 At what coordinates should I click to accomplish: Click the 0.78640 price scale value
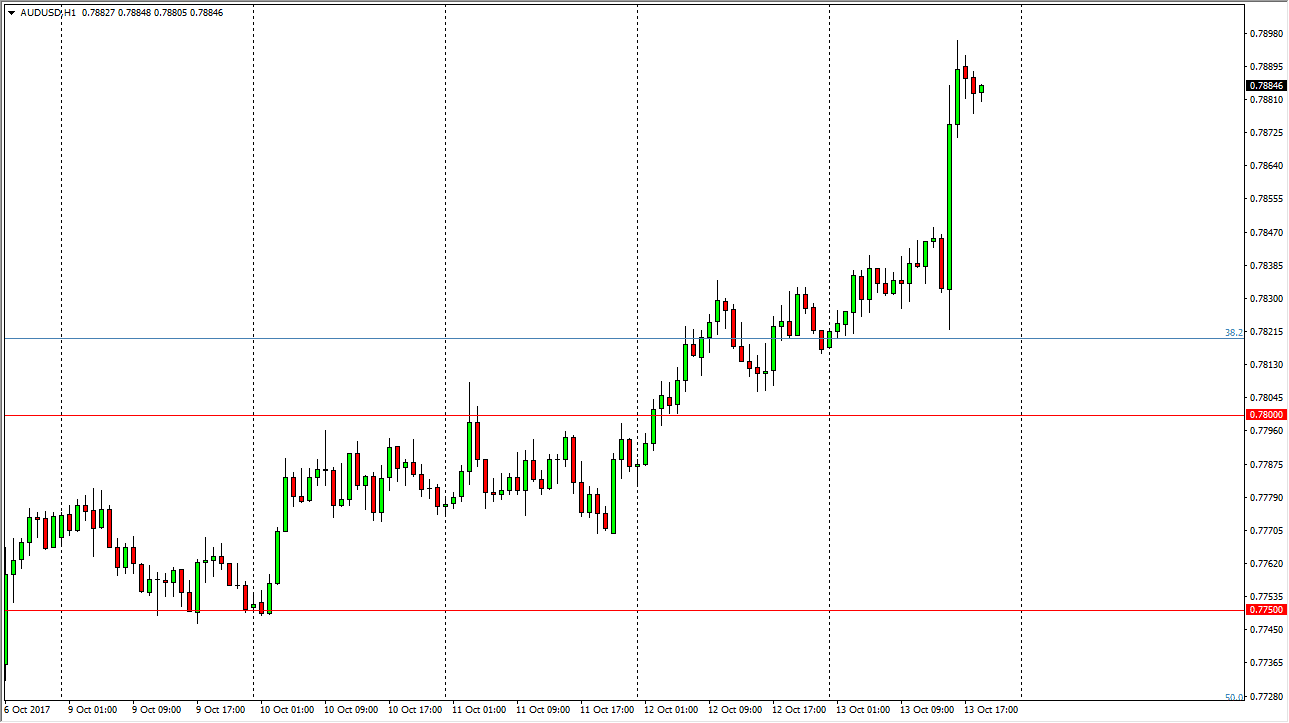(1266, 166)
